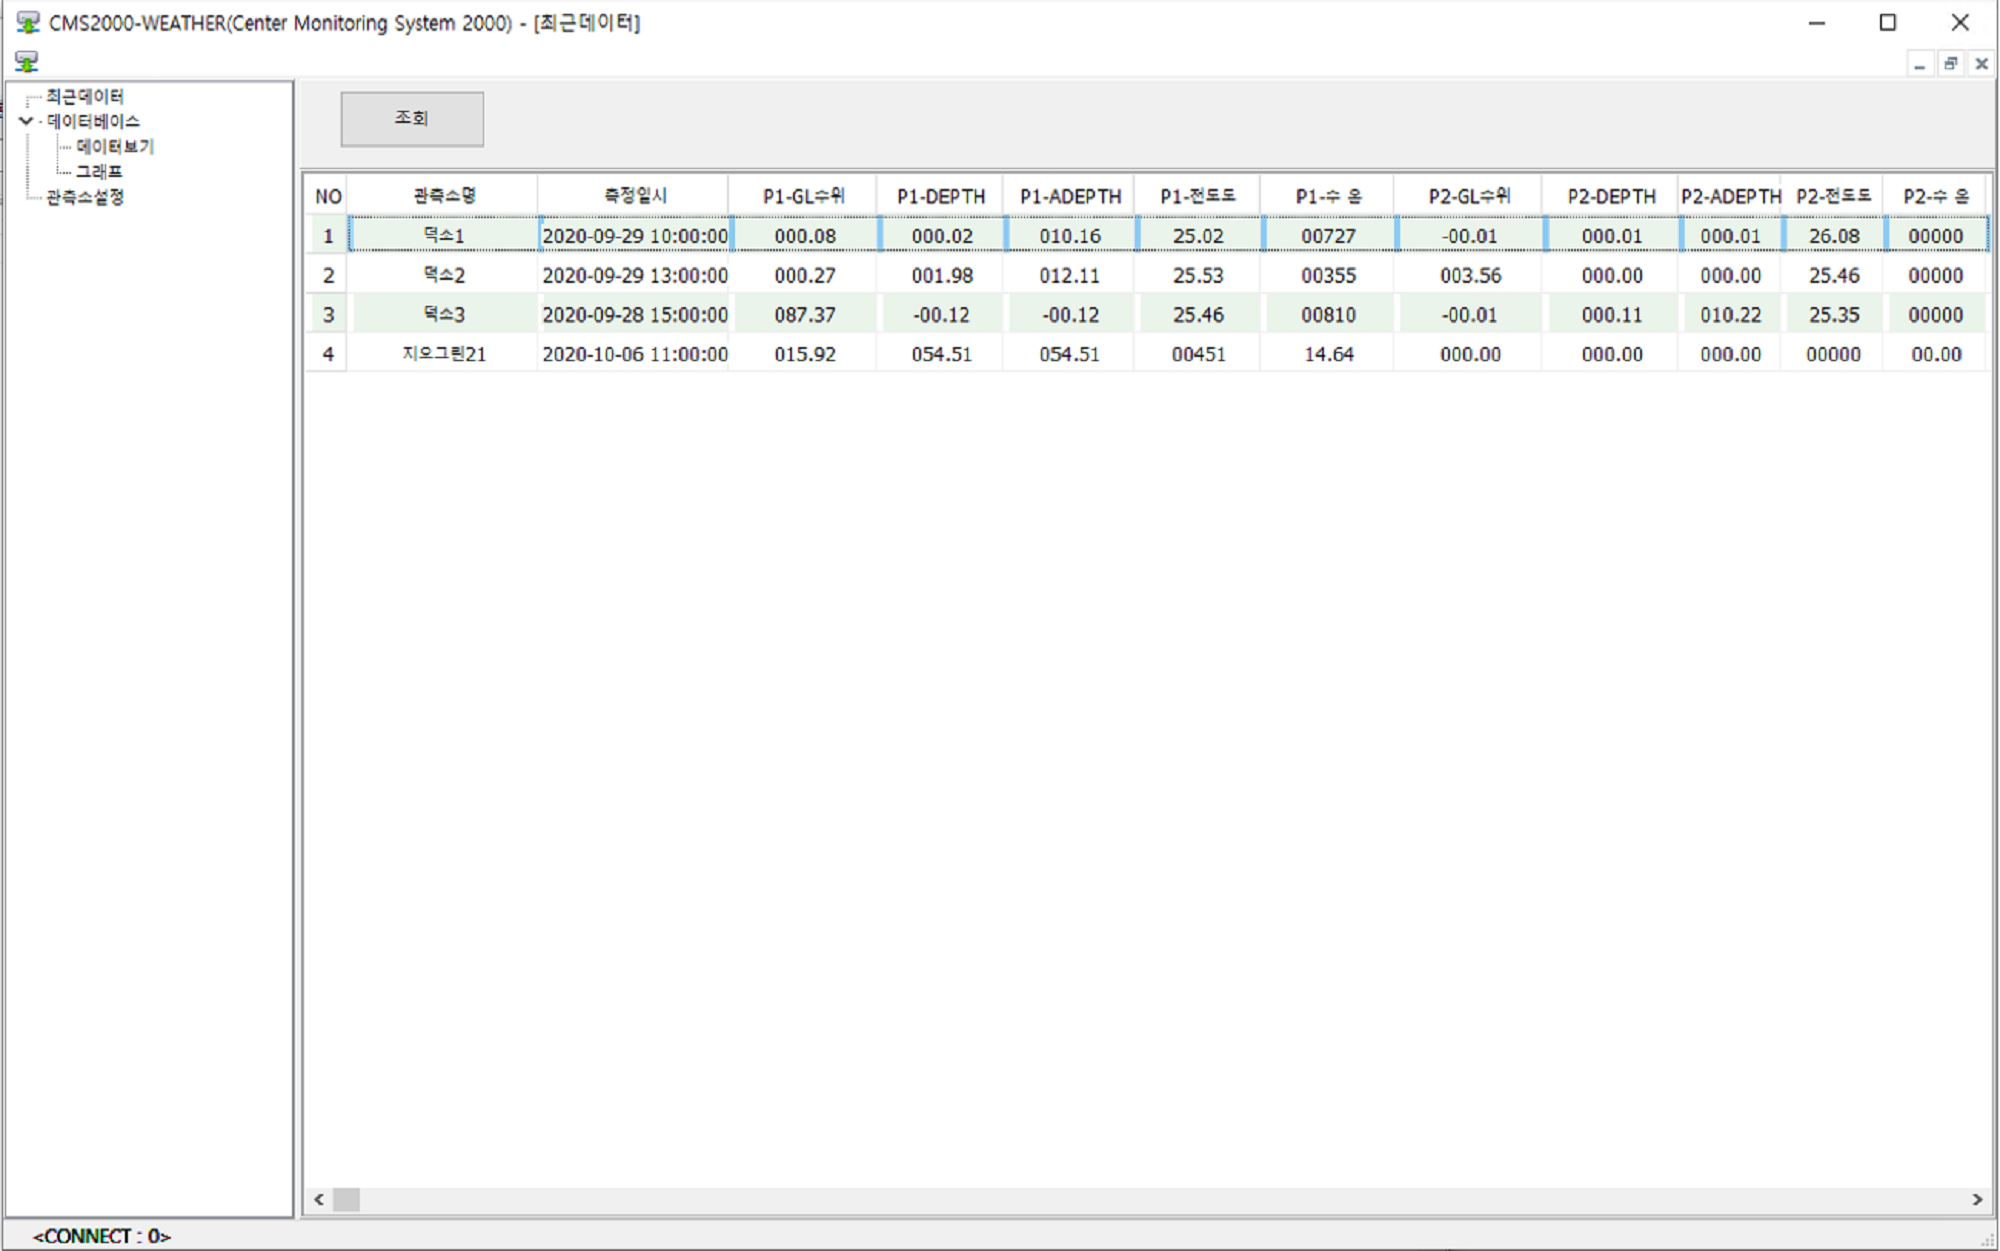Viewport: 2000px width, 1251px height.
Task: Click the 00810 P1-수온 cell
Action: click(1328, 314)
